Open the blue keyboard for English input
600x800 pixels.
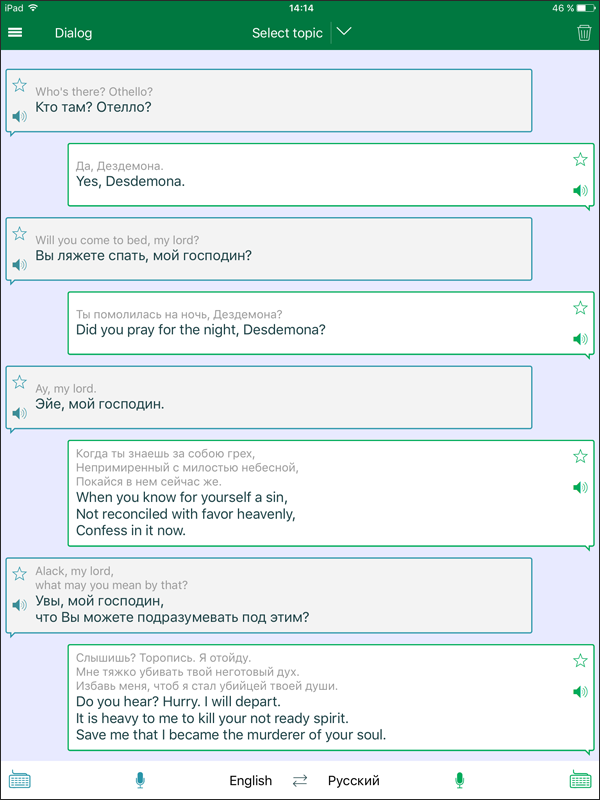tap(19, 780)
